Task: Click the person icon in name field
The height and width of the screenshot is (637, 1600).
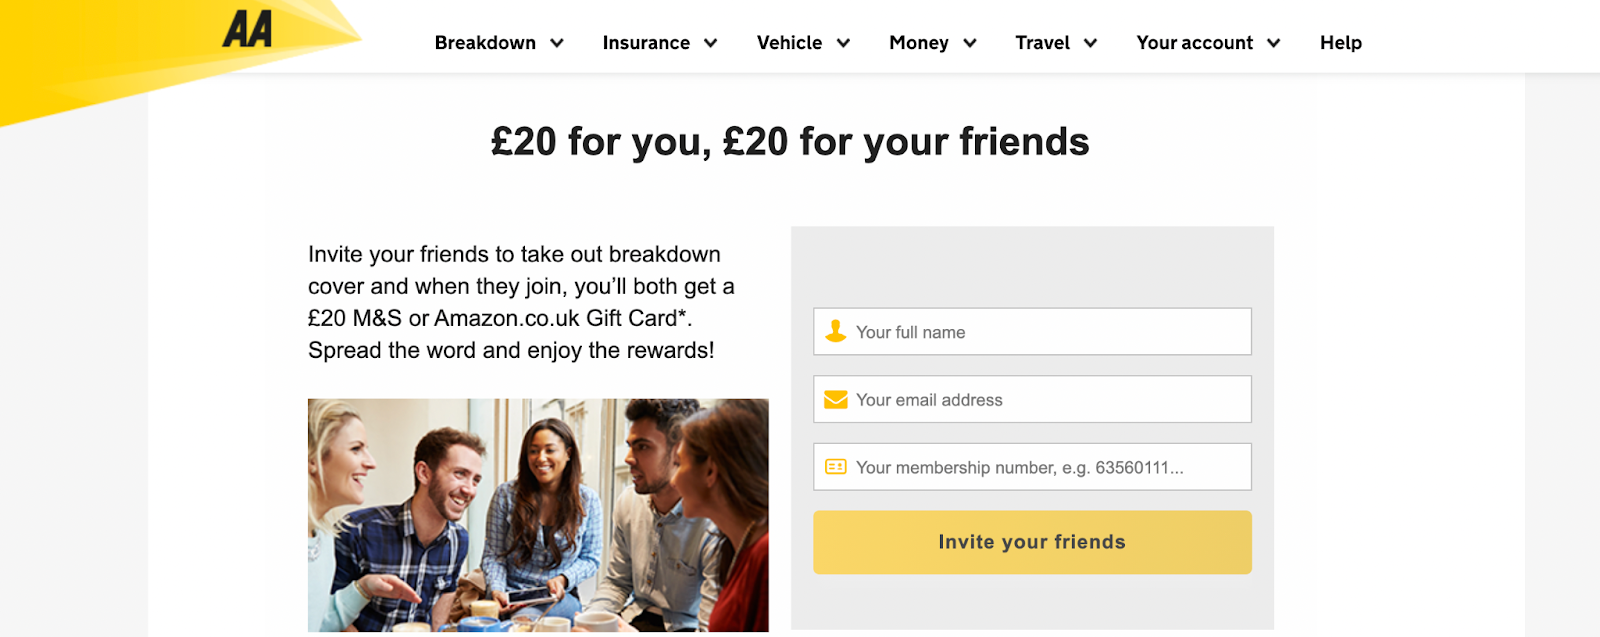Action: click(x=836, y=332)
